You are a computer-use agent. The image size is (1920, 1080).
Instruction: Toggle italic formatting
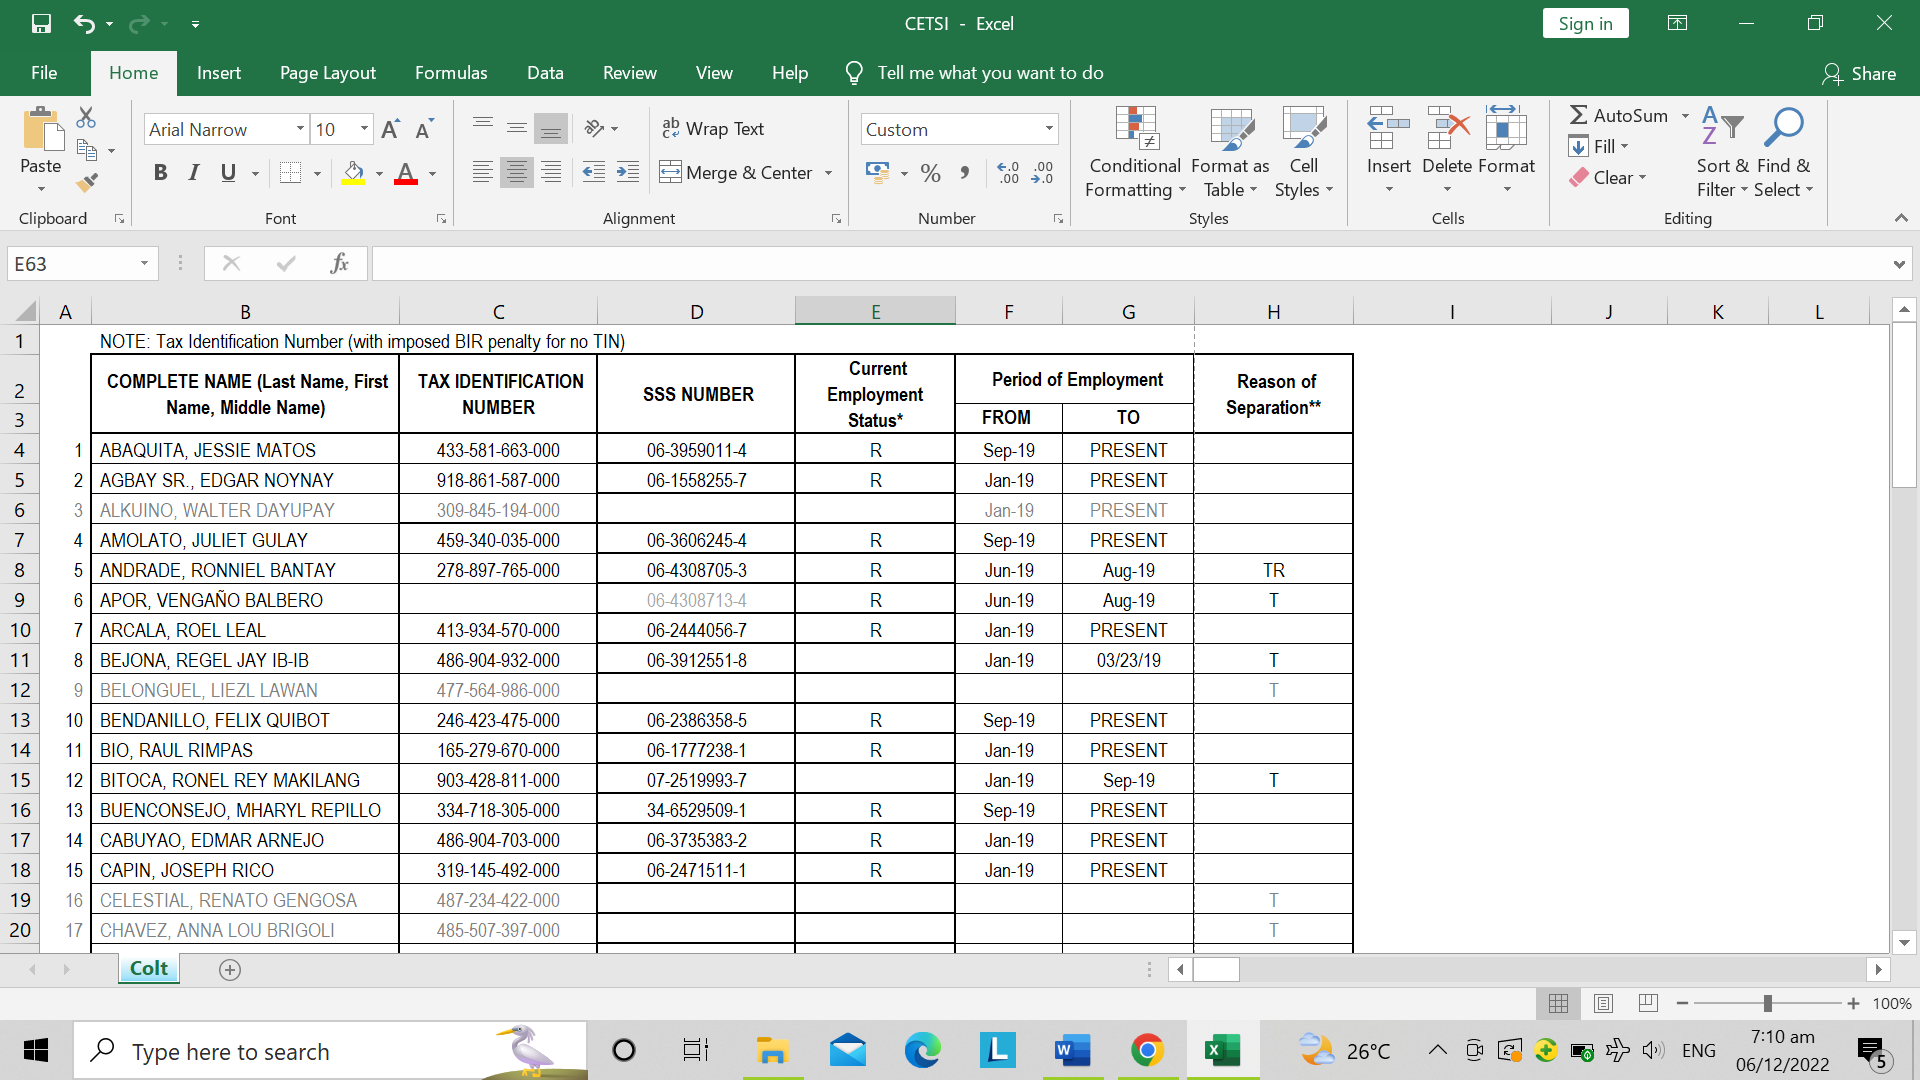click(194, 173)
